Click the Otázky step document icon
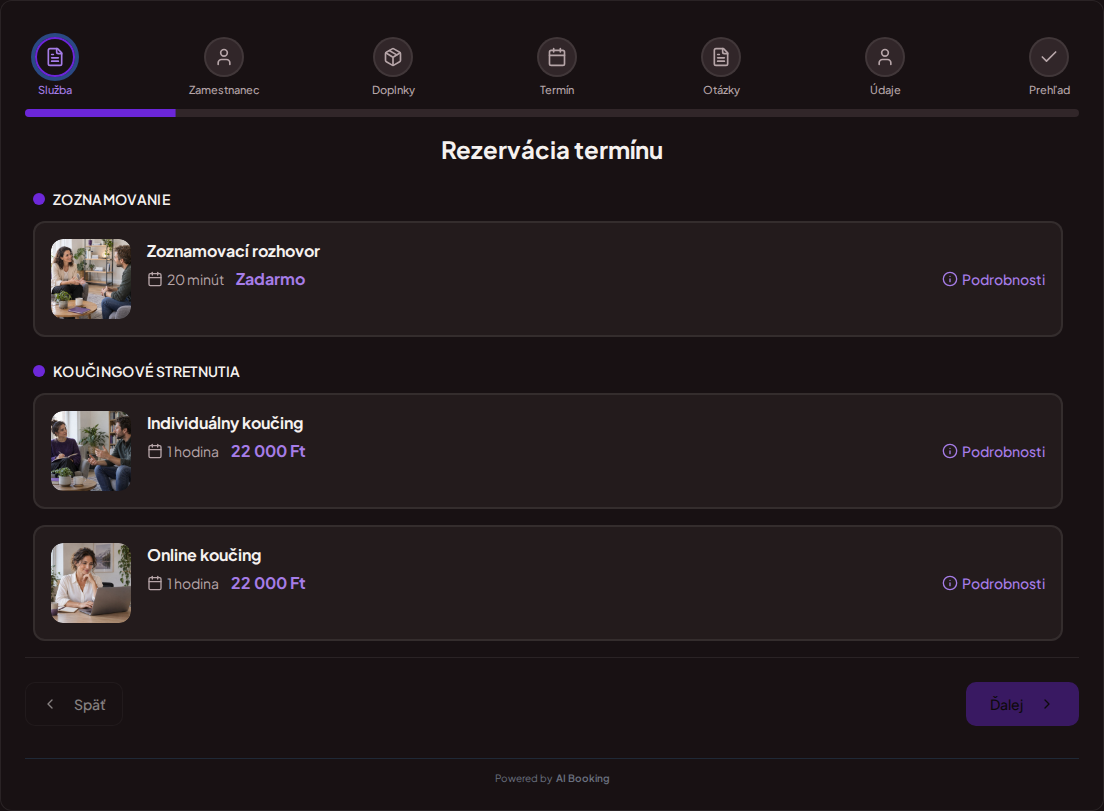 (x=721, y=57)
